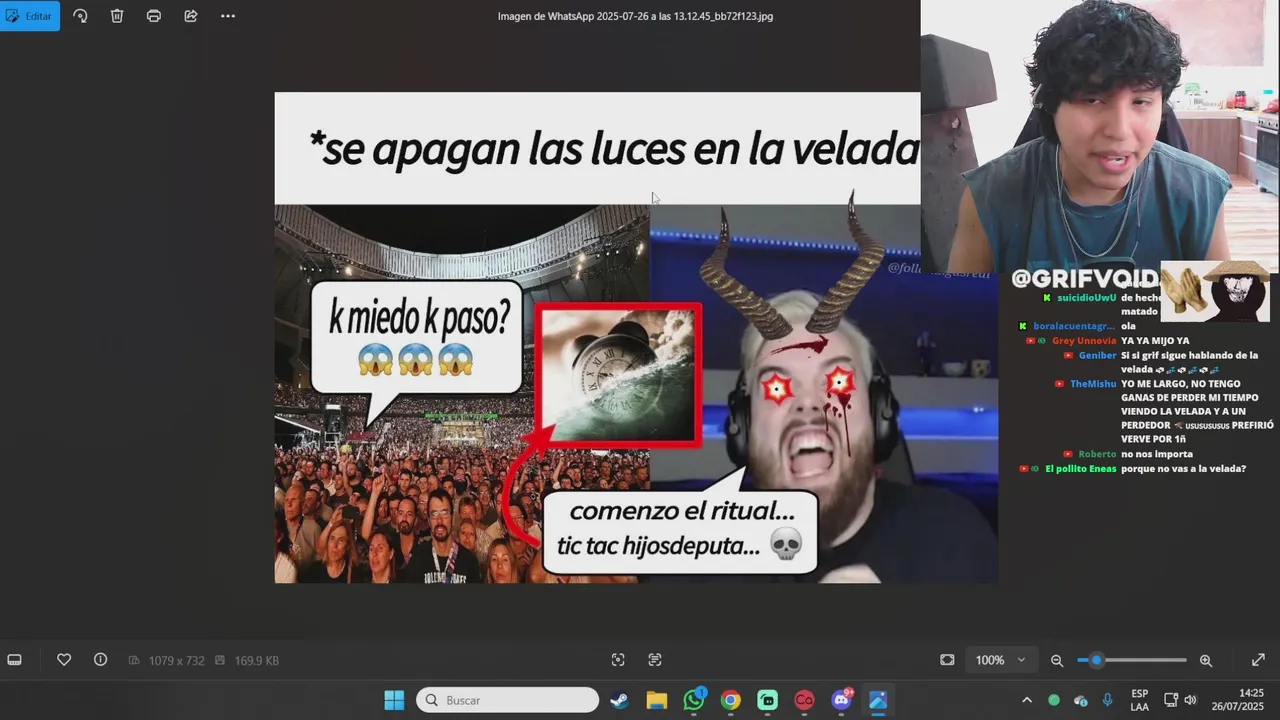1280x720 pixels.
Task: Open WhatsApp from the taskbar
Action: [694, 700]
